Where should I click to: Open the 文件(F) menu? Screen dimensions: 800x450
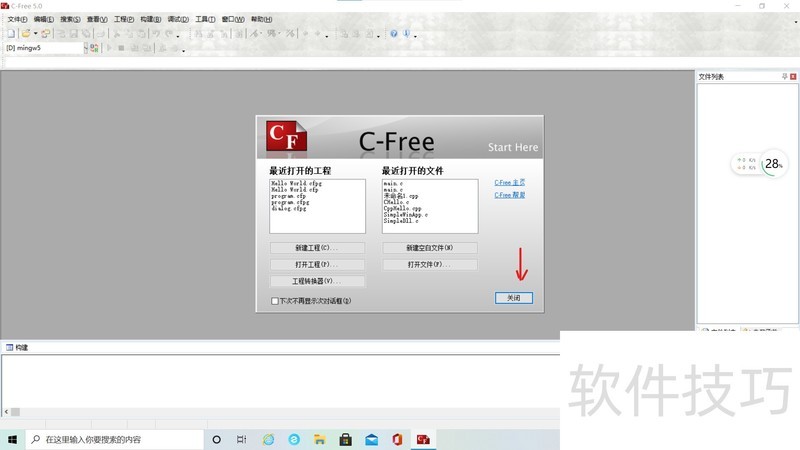click(17, 19)
